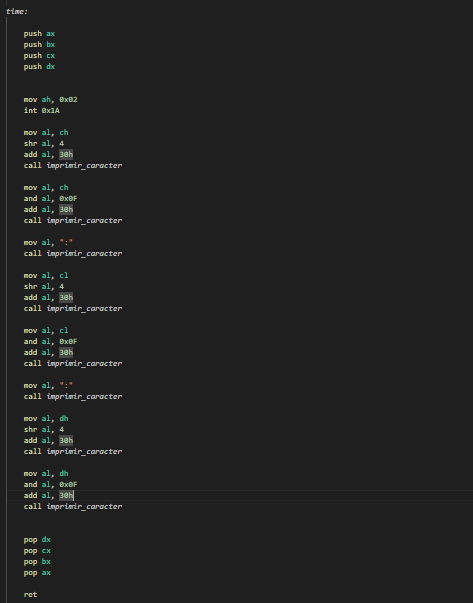Click the first 'mov al, dh' line
The width and height of the screenshot is (473, 603).
[x=46, y=419]
